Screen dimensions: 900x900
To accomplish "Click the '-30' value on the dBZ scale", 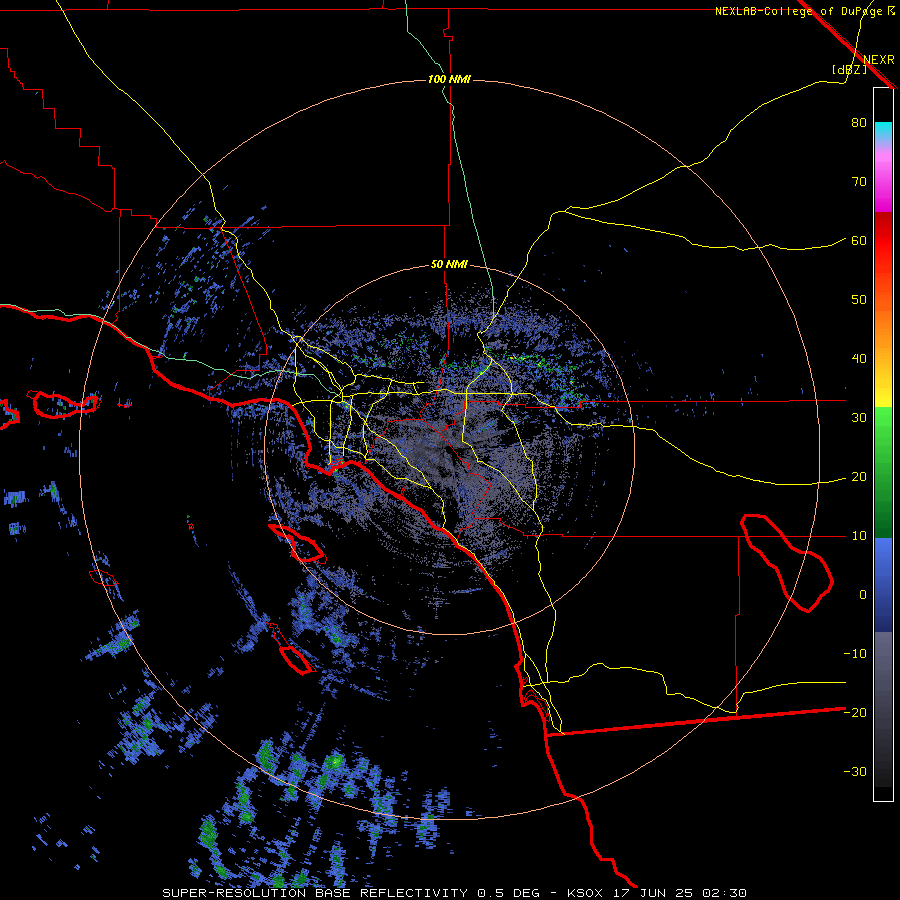I will point(855,773).
